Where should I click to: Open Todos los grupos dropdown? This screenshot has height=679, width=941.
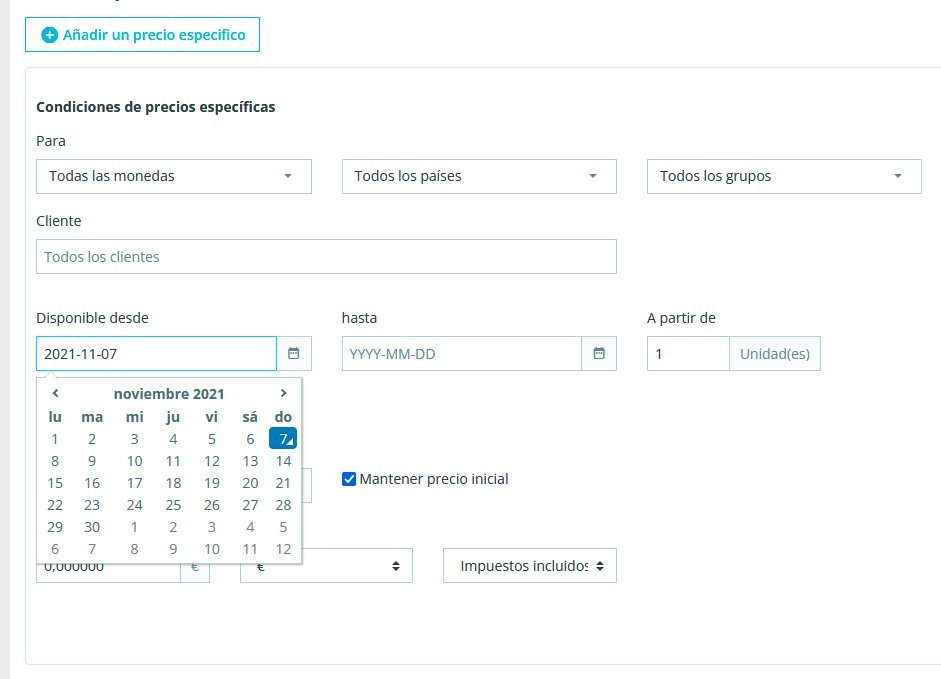coord(784,176)
